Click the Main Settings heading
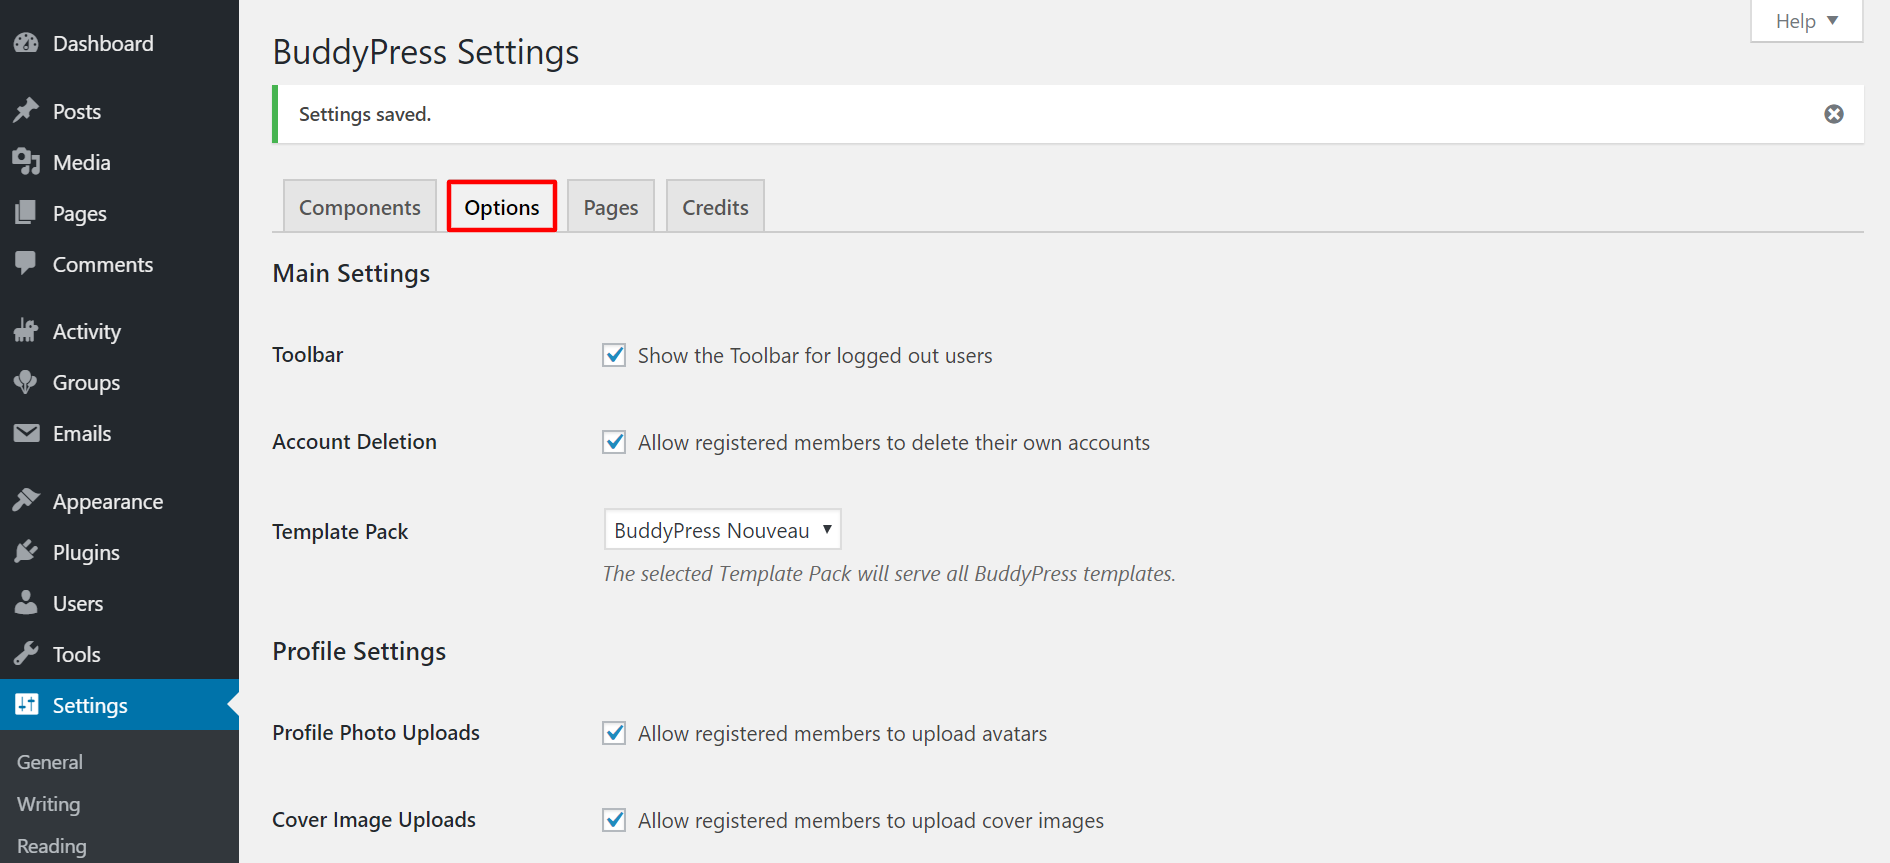 [x=351, y=273]
